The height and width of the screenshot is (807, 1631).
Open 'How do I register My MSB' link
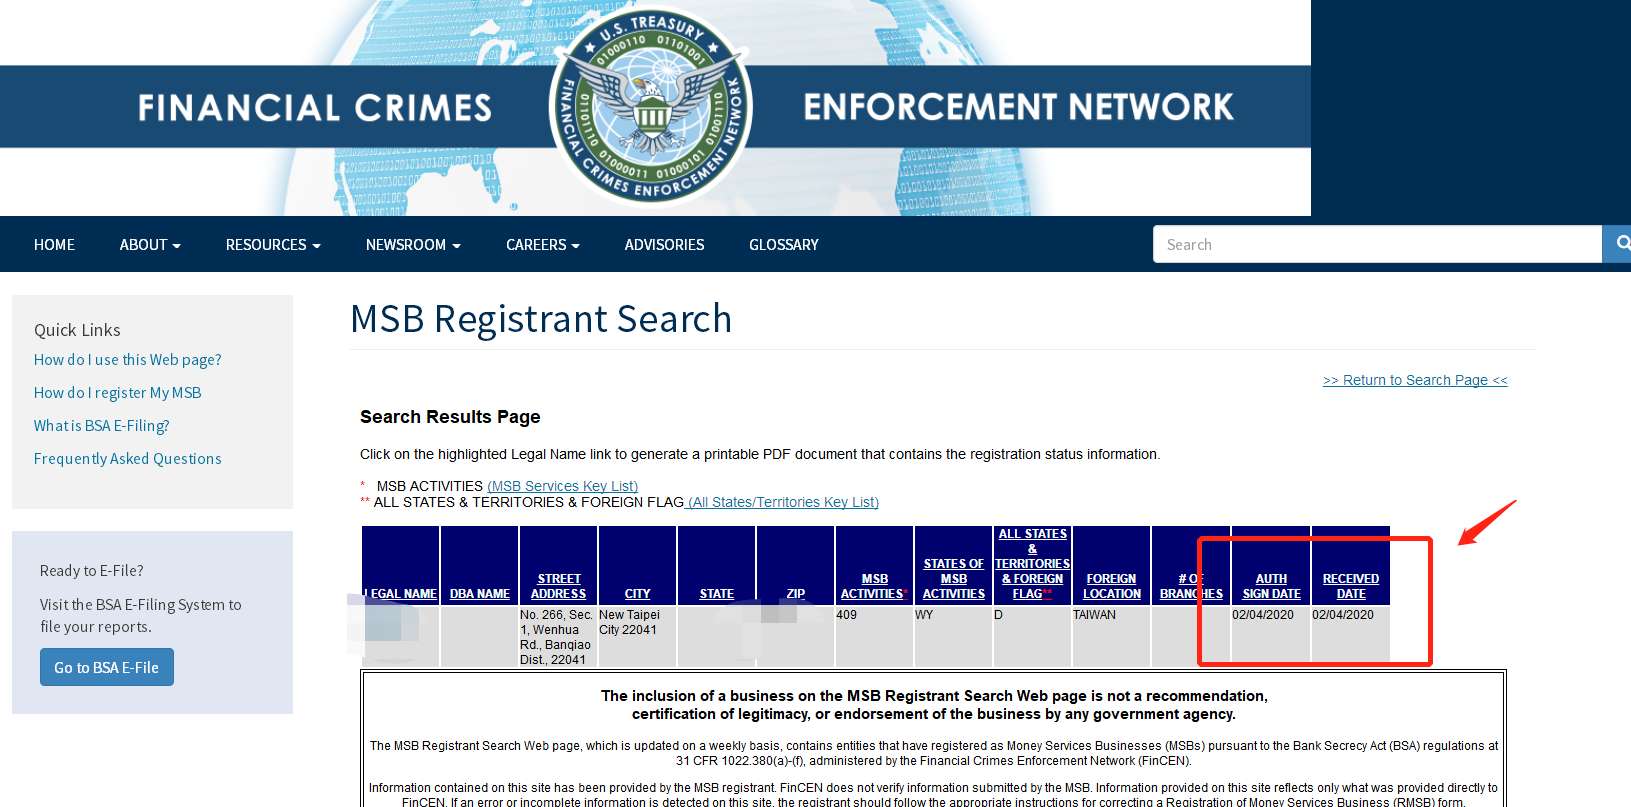coord(117,393)
